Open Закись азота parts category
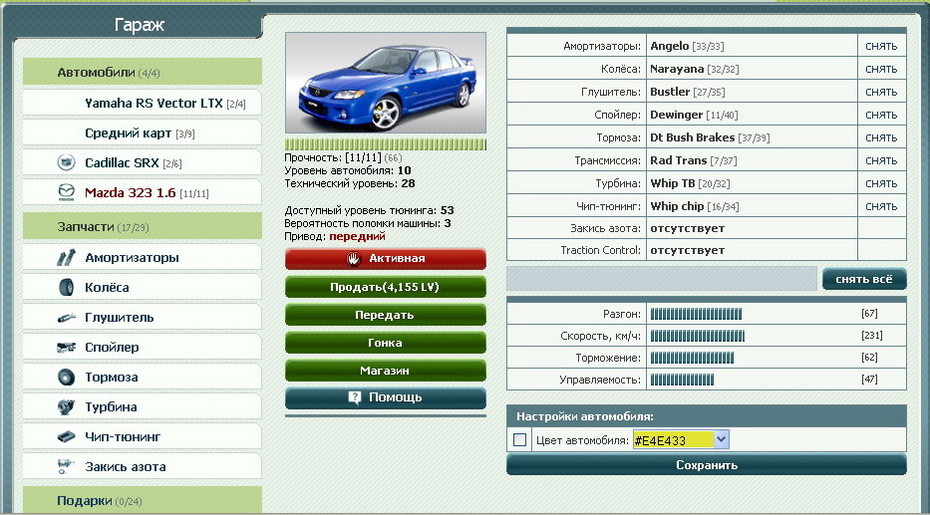930x515 pixels. click(x=142, y=466)
